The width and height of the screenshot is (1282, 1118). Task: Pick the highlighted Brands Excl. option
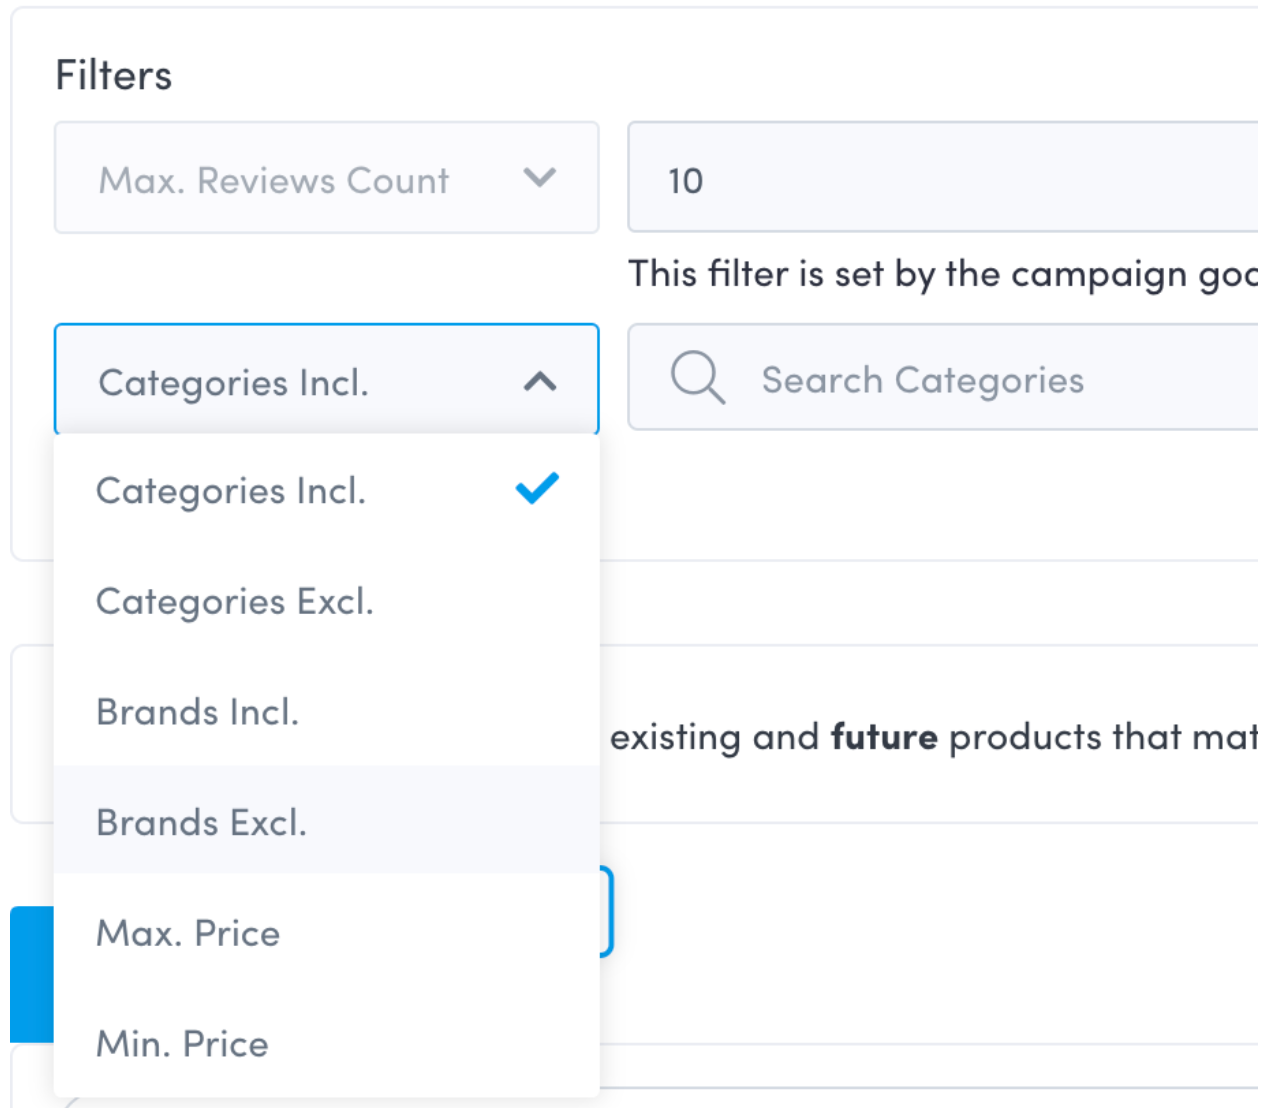coord(201,823)
